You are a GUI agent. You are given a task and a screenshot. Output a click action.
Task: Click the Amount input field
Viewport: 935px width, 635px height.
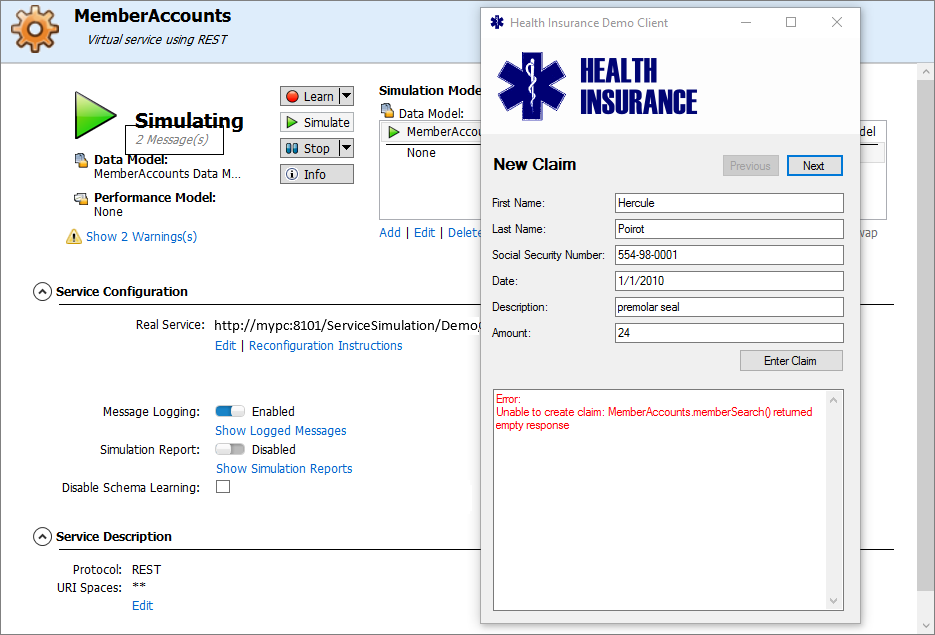[x=729, y=333]
